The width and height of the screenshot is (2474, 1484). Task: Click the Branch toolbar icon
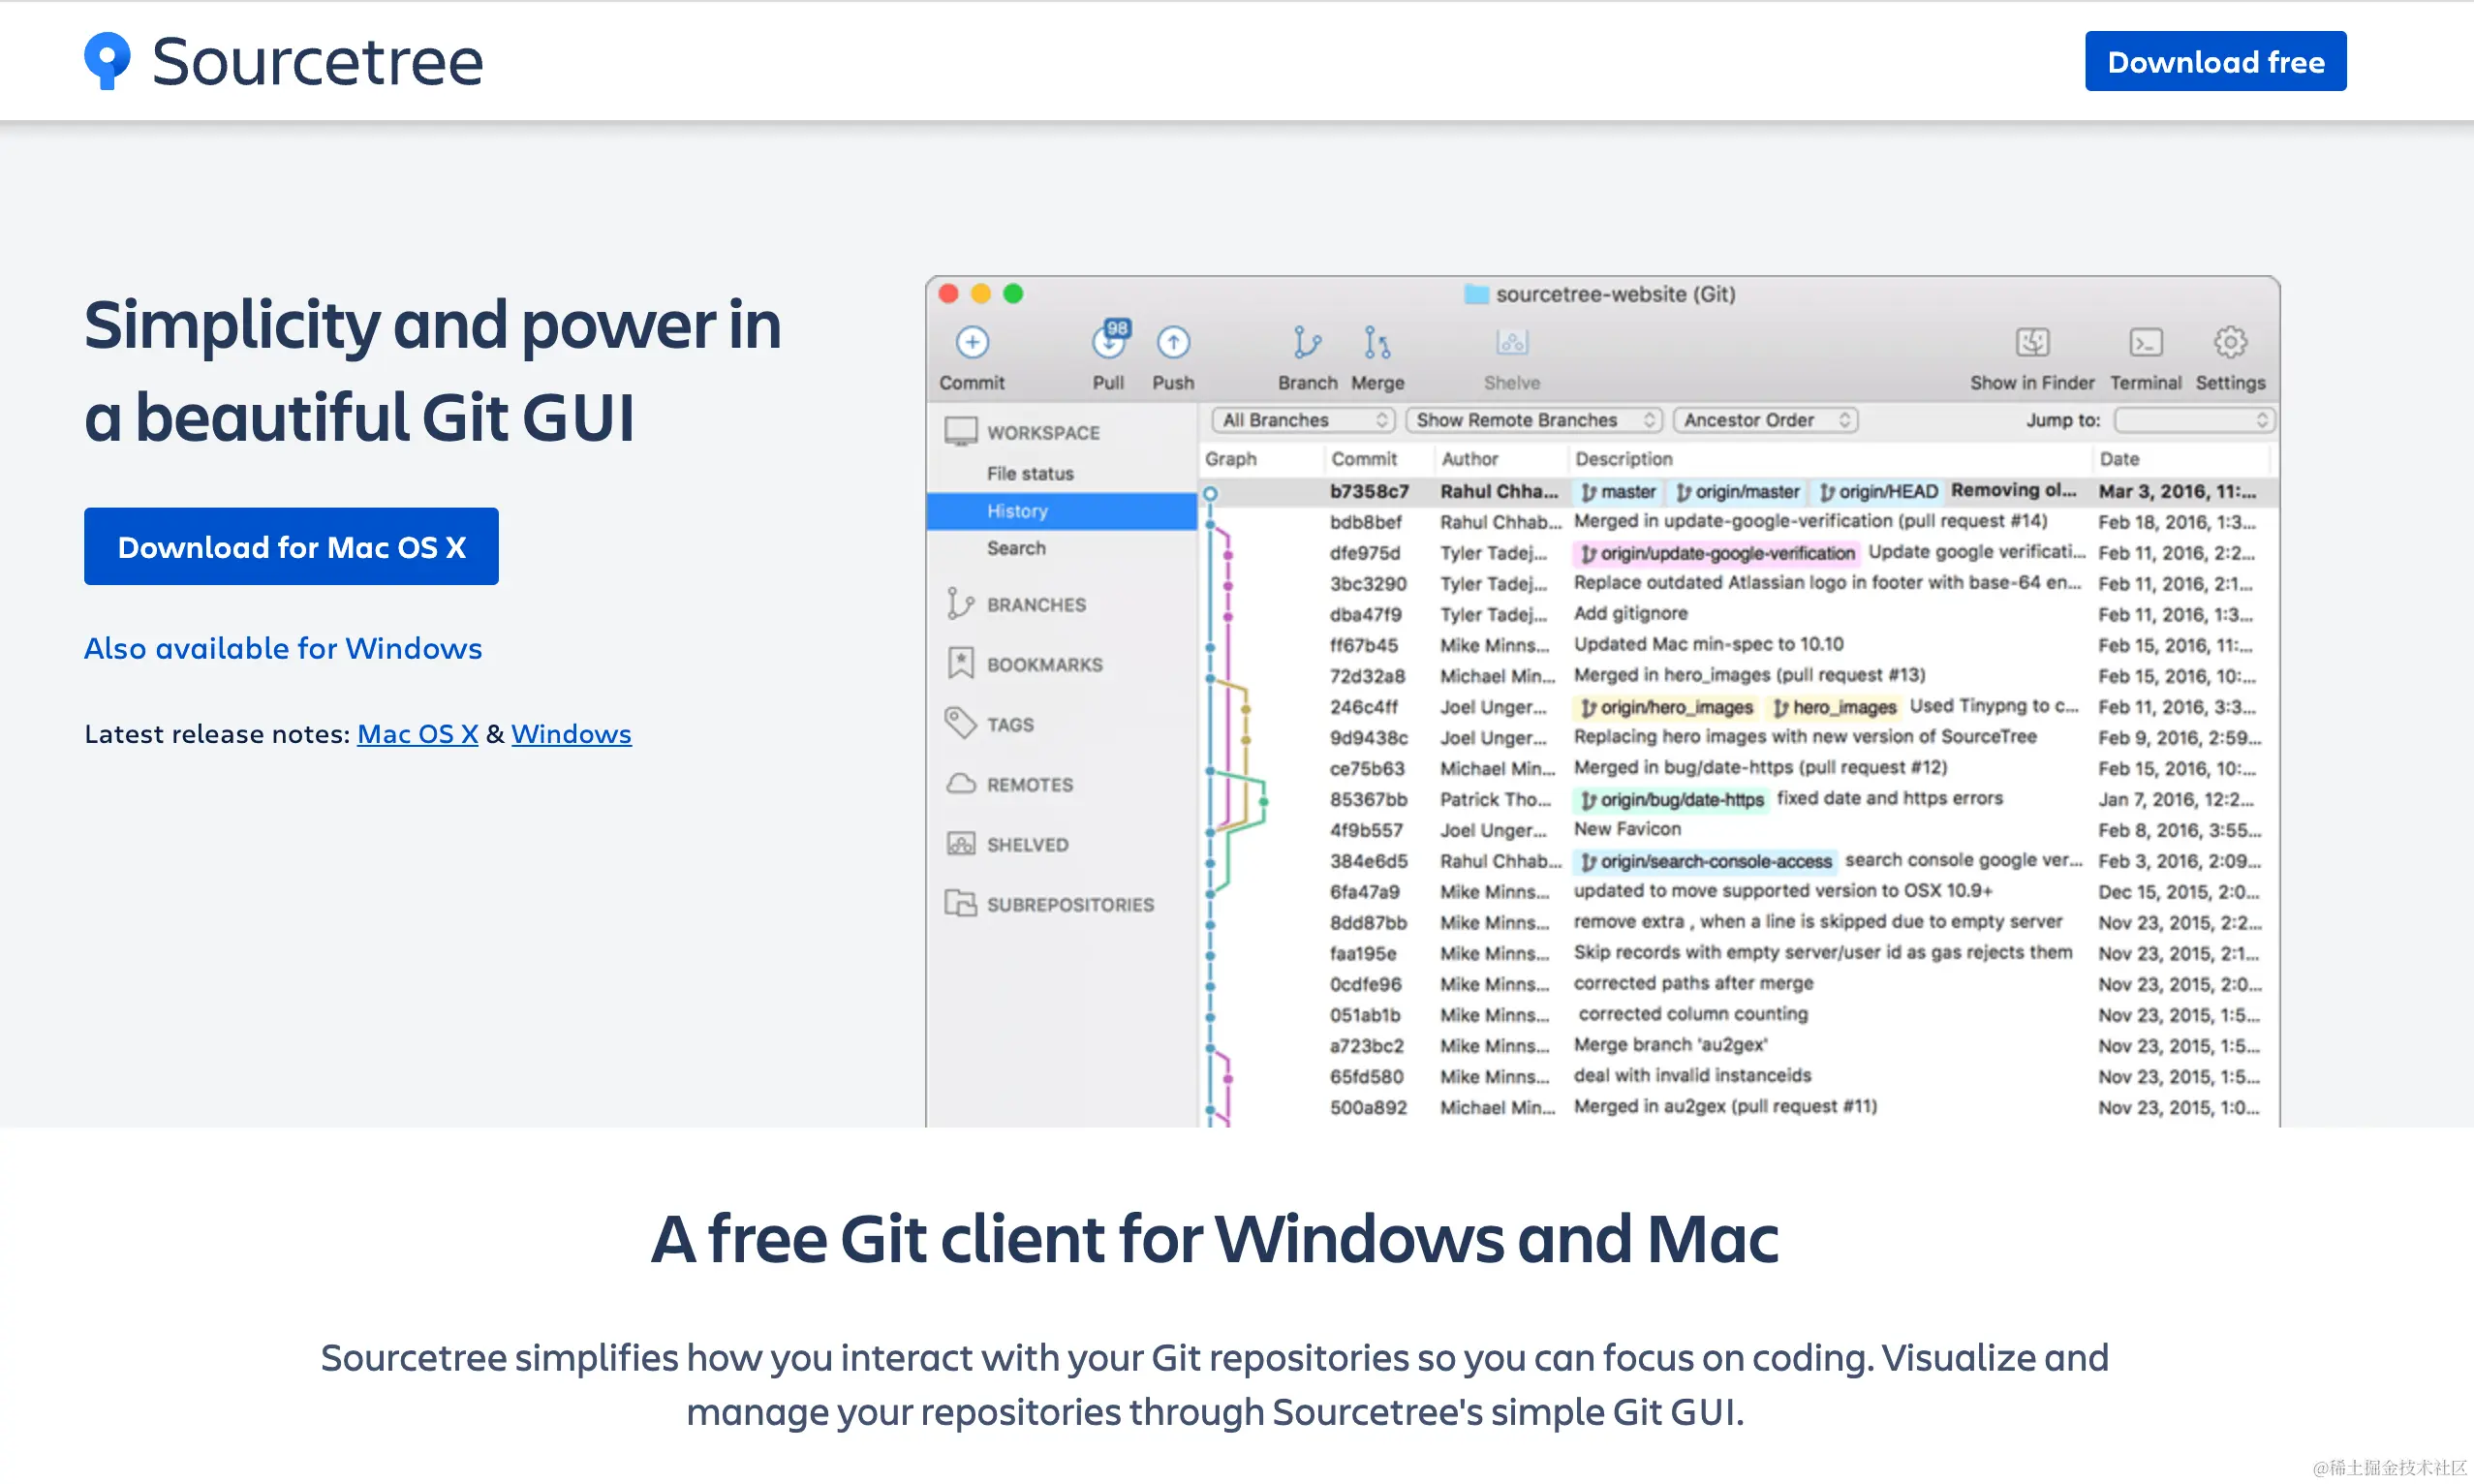tap(1306, 343)
